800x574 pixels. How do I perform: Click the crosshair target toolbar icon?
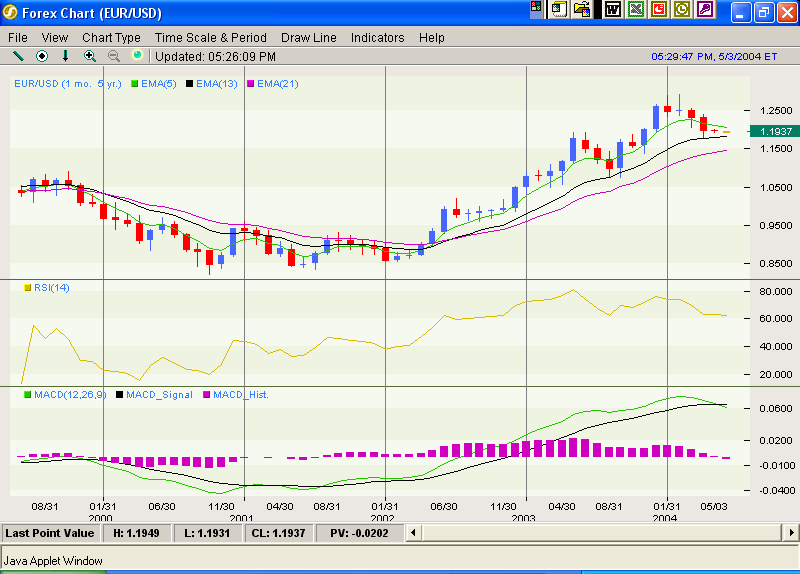click(x=42, y=56)
